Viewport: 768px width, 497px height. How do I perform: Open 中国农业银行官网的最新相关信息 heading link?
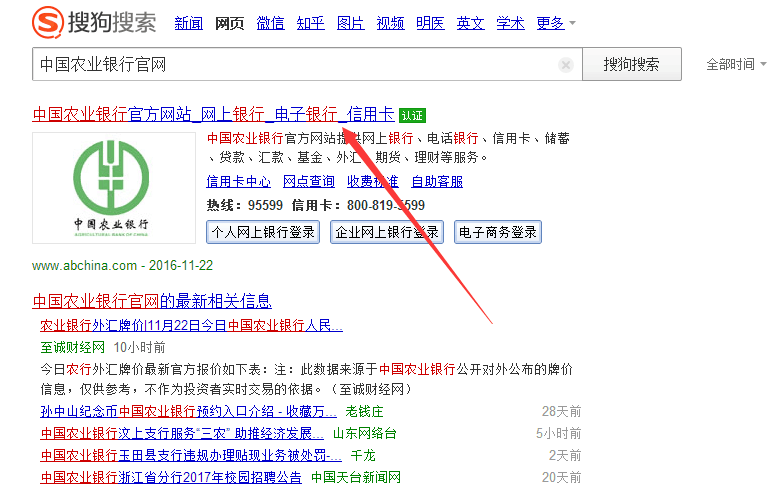pos(152,301)
